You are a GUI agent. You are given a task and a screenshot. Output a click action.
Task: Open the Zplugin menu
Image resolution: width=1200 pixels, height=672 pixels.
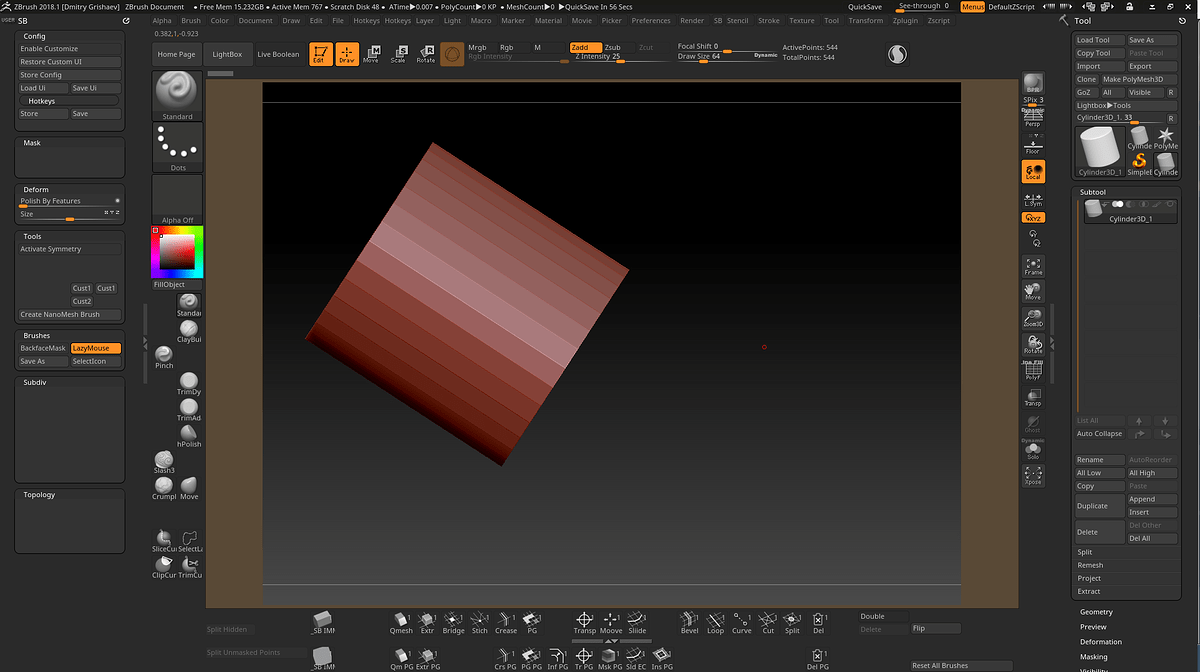pos(905,20)
